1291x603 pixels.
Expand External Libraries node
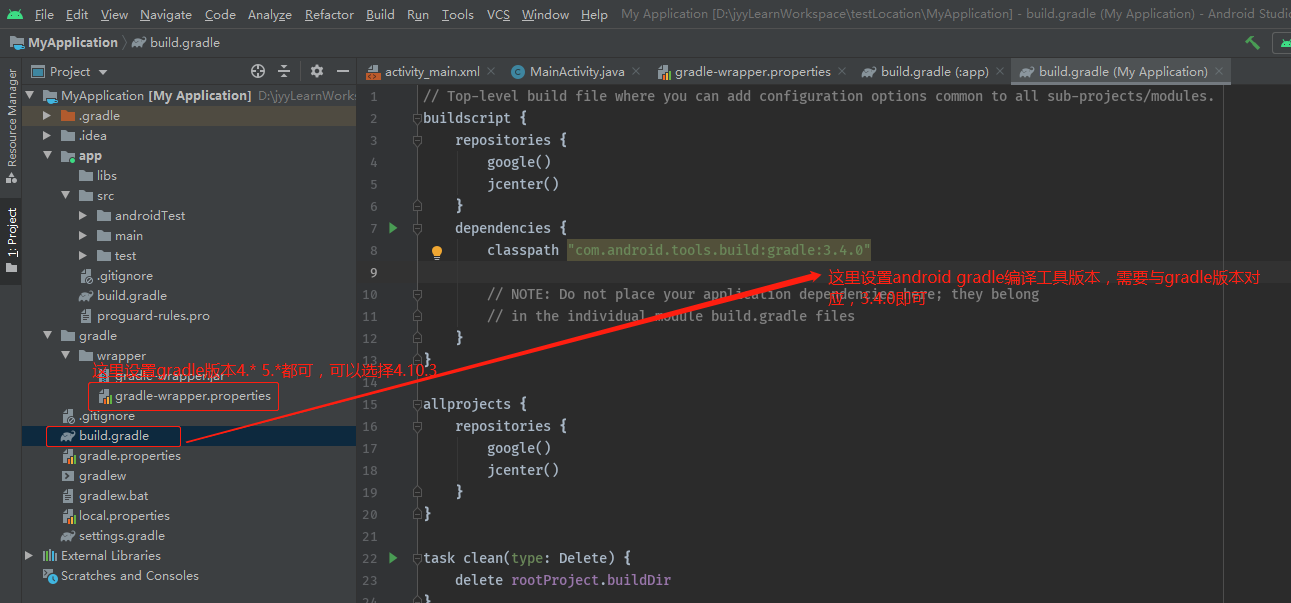coord(30,556)
